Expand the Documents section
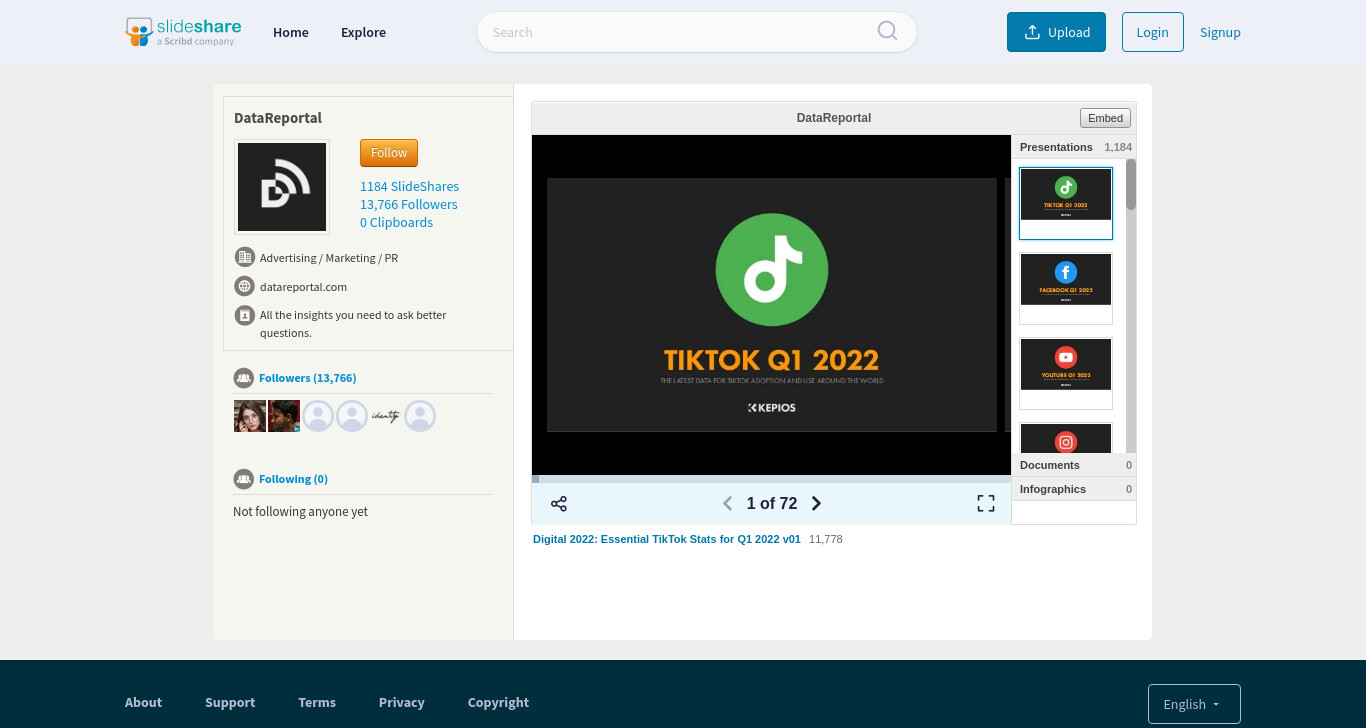 (x=1074, y=465)
